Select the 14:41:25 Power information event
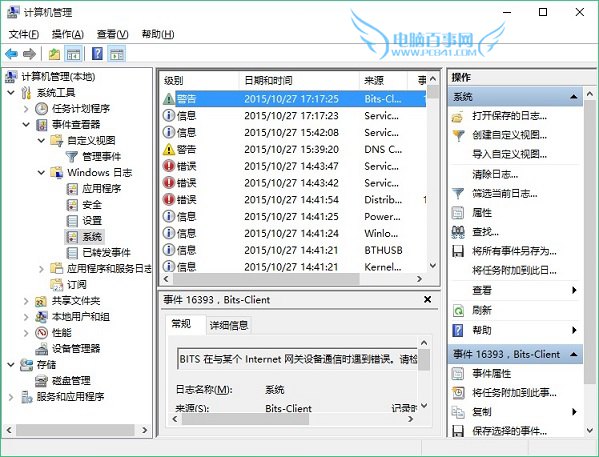Viewport: 599px width, 457px height. (293, 217)
